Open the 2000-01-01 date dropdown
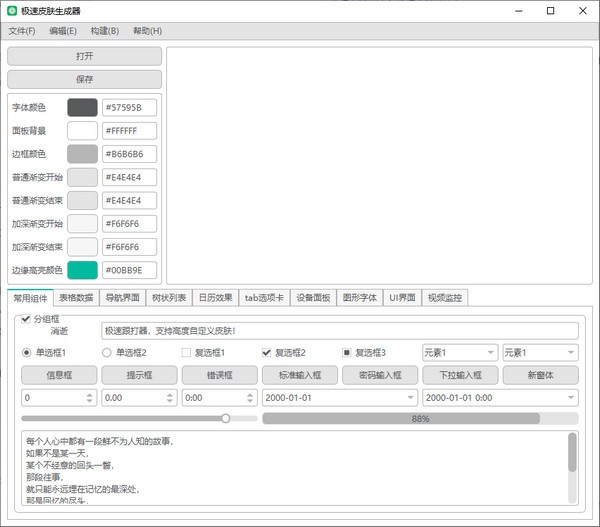This screenshot has height=527, width=600. point(410,398)
